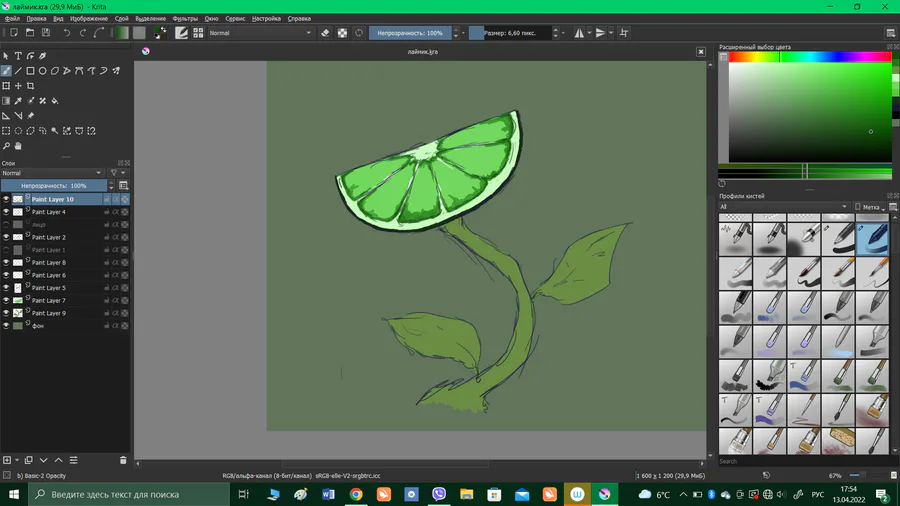Select the Zoom magnifier tool
900x506 pixels.
(6, 146)
